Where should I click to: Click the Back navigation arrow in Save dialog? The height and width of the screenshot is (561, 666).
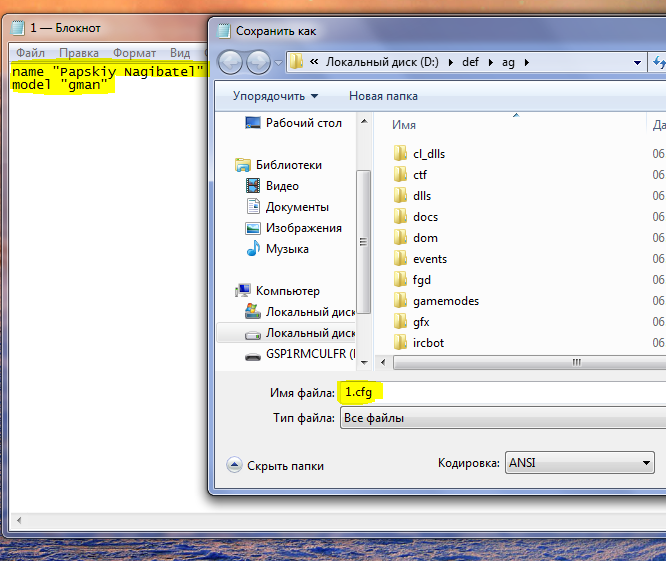coord(230,62)
